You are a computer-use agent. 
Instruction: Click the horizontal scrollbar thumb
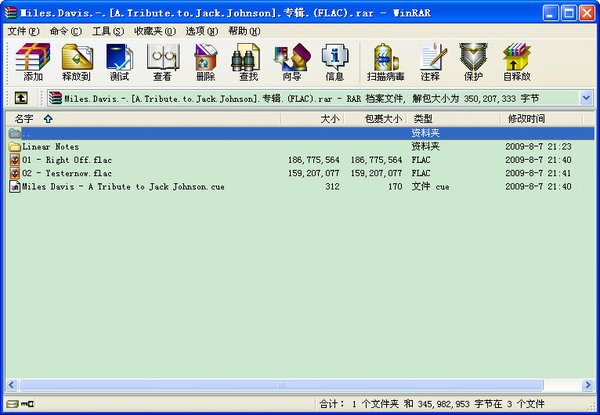pos(281,385)
